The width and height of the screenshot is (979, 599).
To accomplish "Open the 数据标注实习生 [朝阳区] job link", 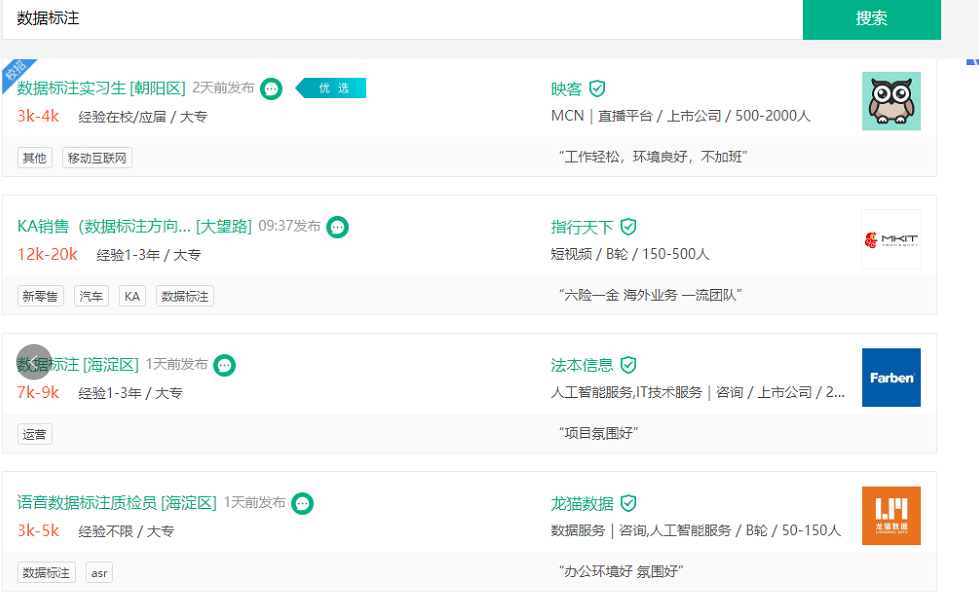I will tap(102, 89).
